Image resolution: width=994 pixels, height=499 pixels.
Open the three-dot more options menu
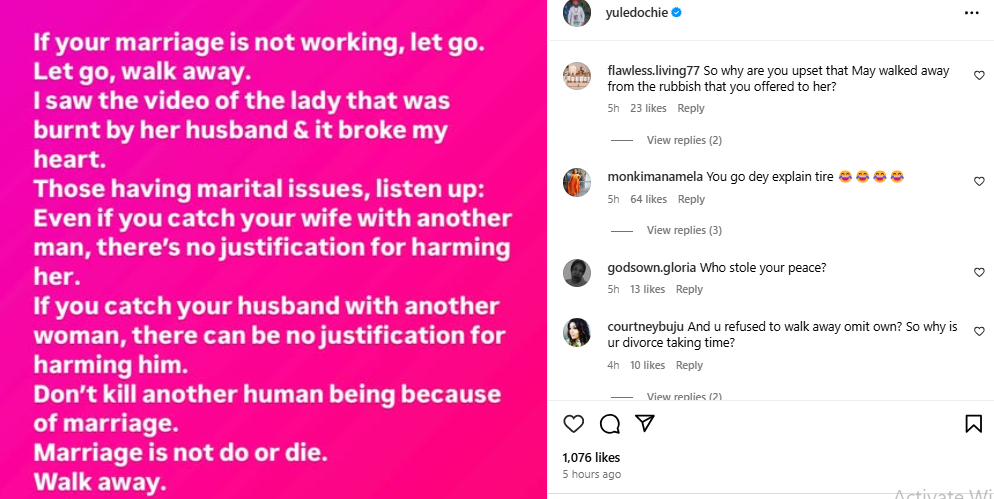(972, 13)
